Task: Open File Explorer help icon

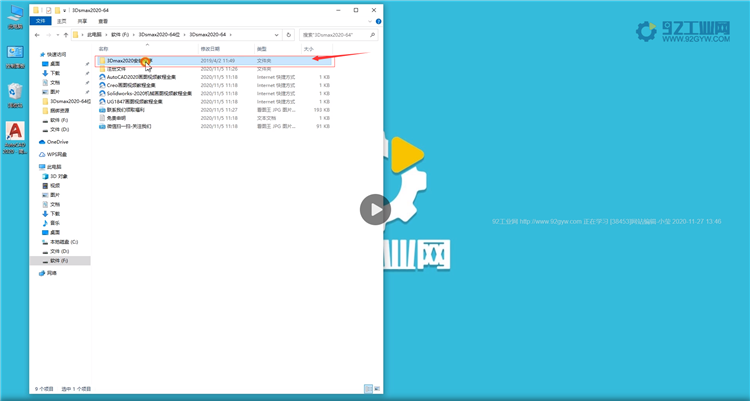Action: click(x=378, y=22)
